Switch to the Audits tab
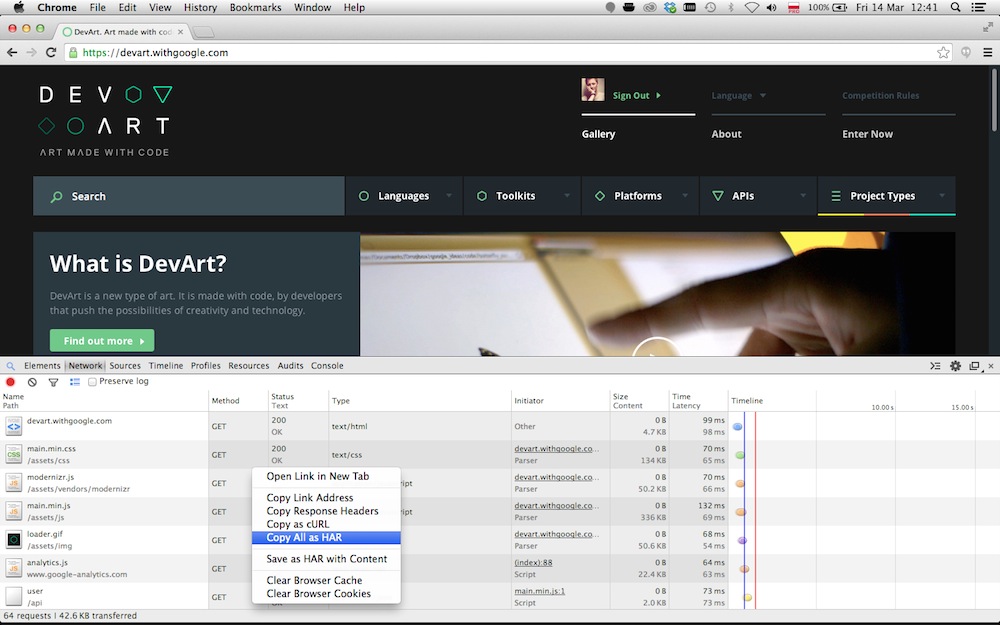1000x625 pixels. [290, 366]
